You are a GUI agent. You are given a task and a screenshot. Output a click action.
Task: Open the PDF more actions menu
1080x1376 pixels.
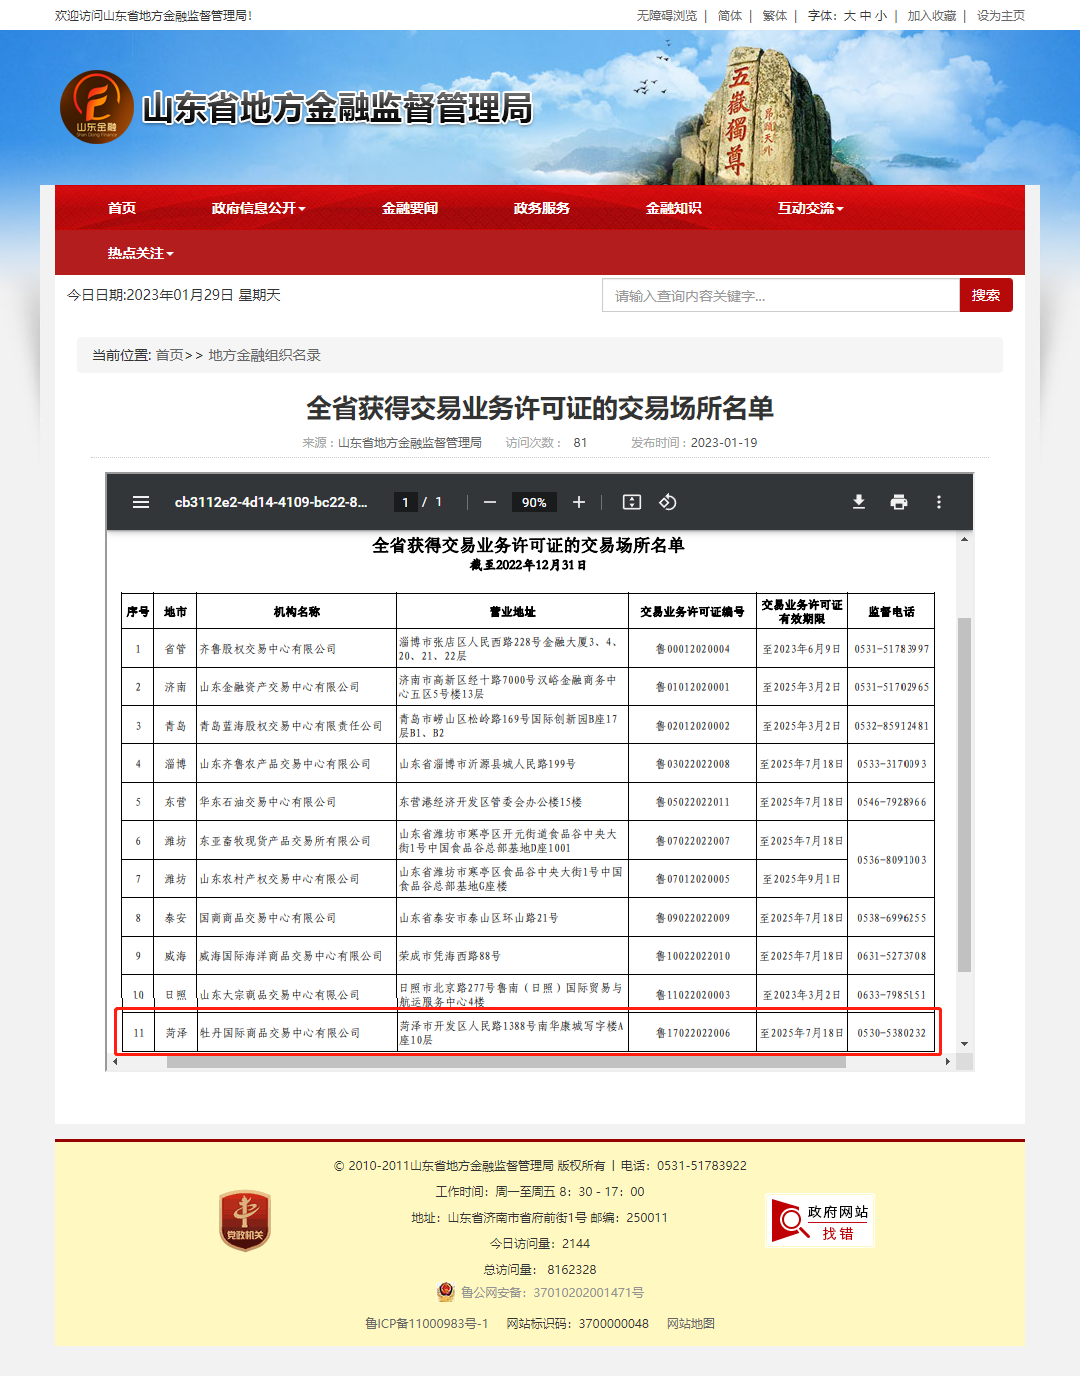pyautogui.click(x=938, y=502)
